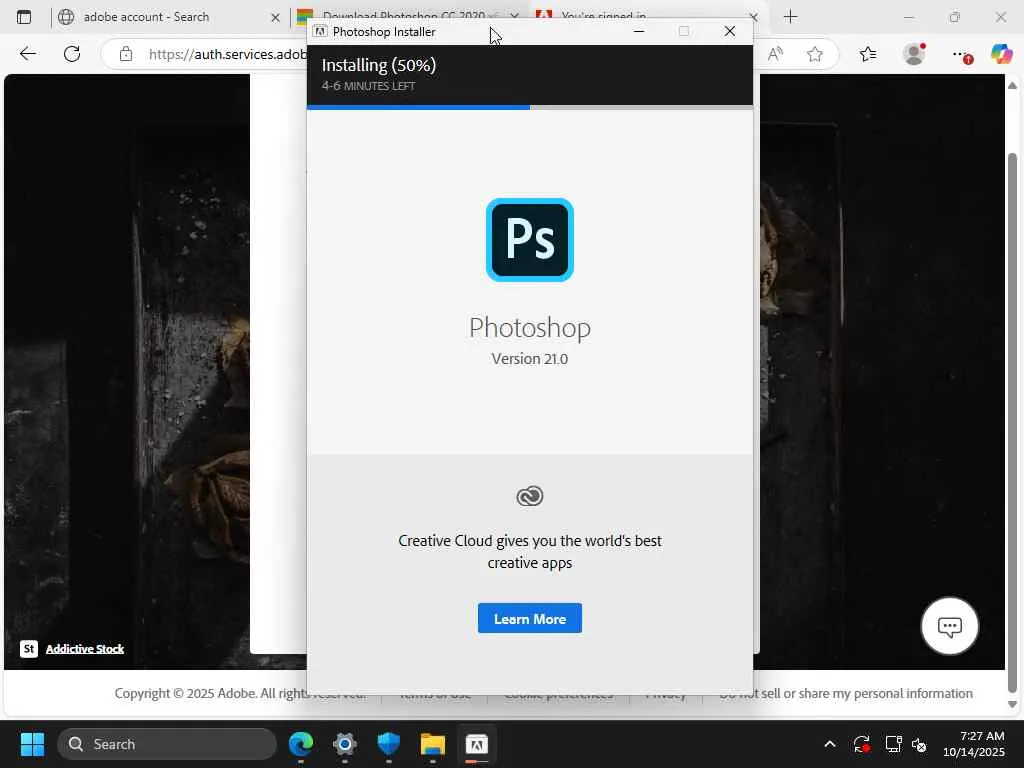This screenshot has height=768, width=1024.
Task: Open Windows Security shield on taskbar
Action: pos(389,744)
